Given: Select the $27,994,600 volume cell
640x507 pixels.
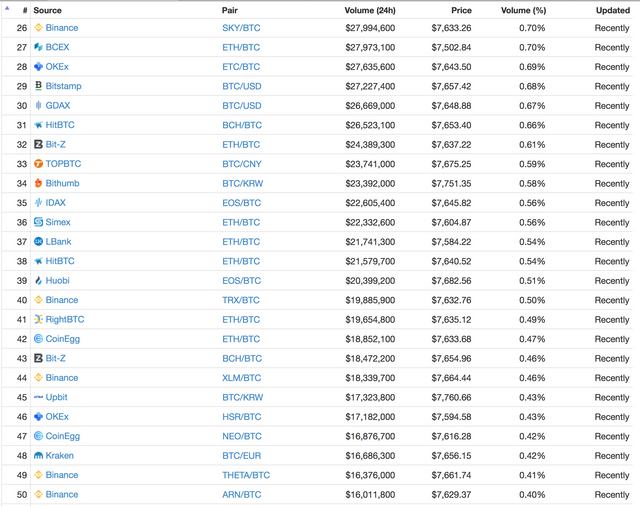Looking at the screenshot, I should coord(370,28).
